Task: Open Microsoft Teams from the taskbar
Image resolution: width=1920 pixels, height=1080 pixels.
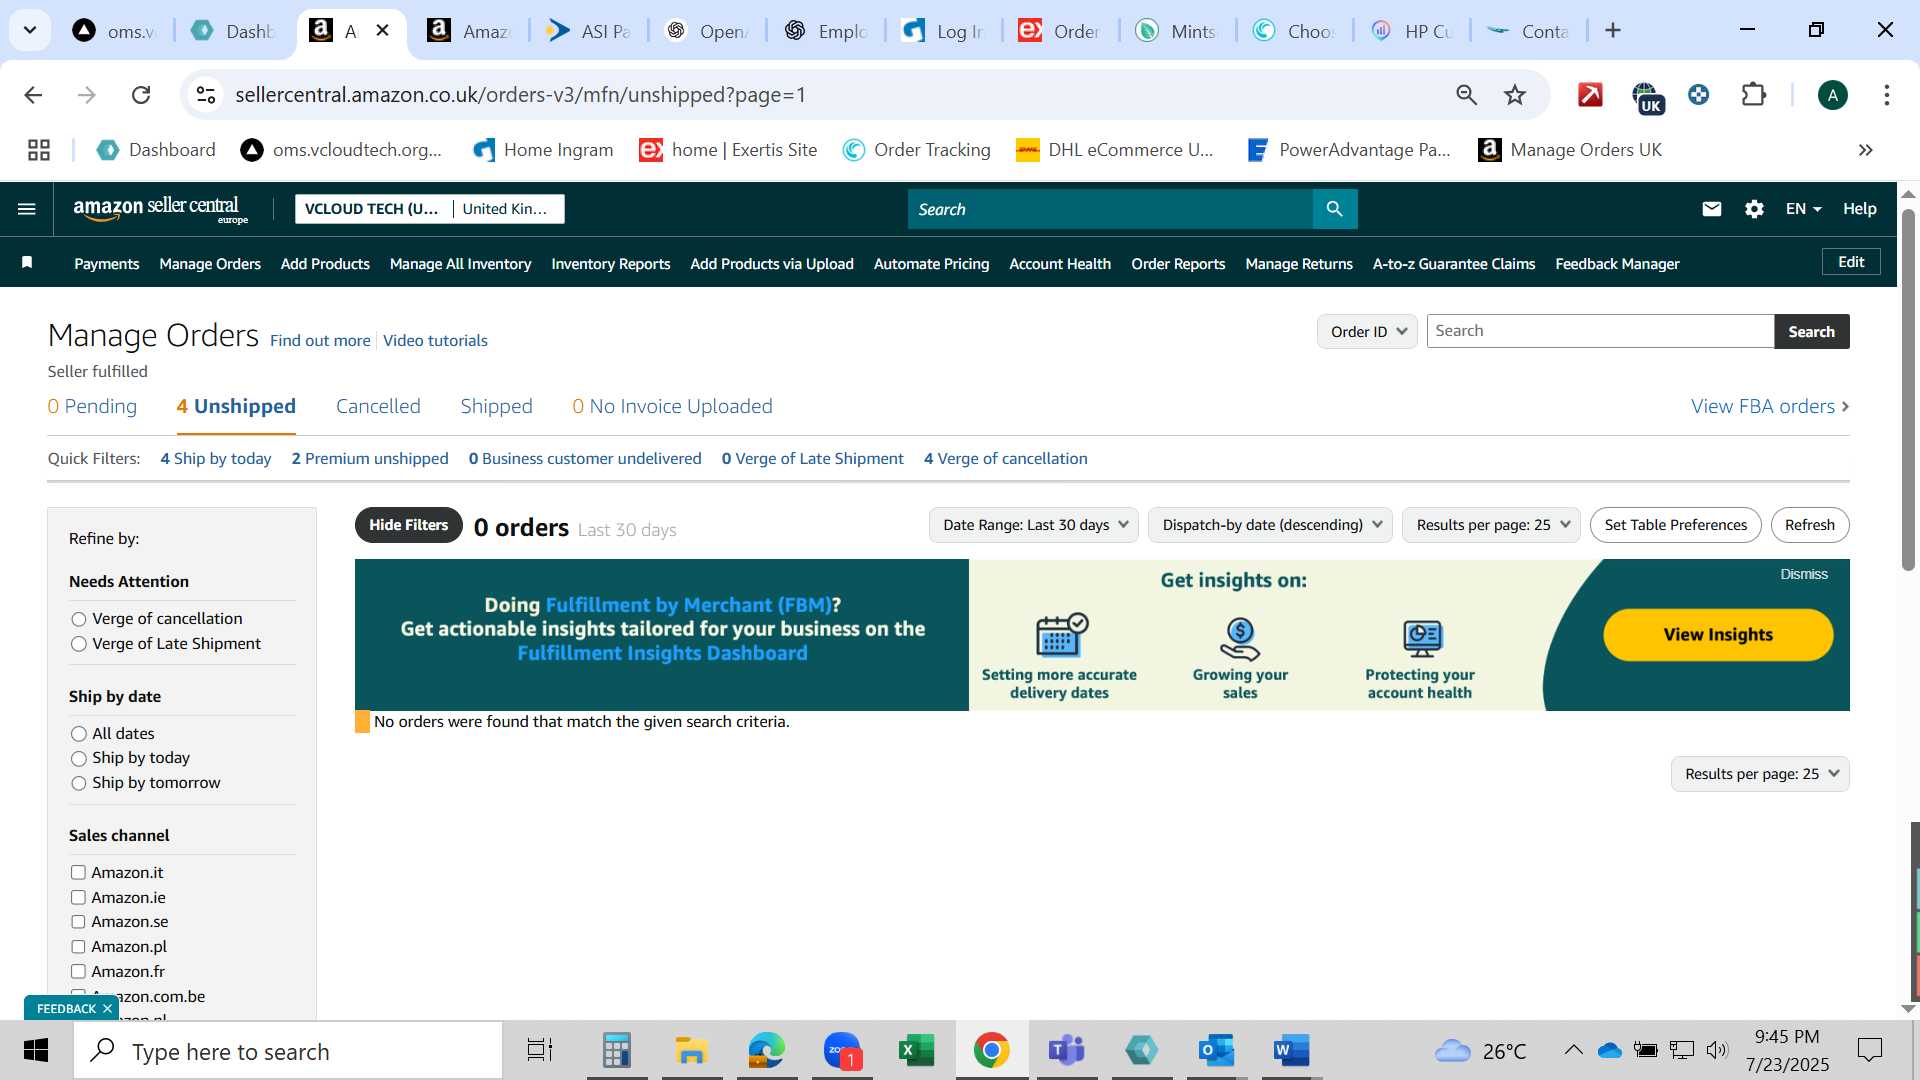Action: point(1066,1050)
